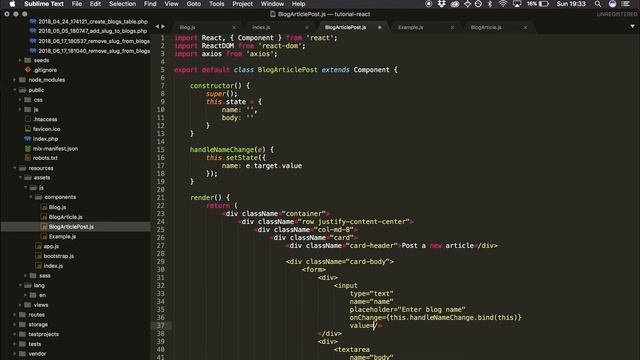Image resolution: width=640 pixels, height=360 pixels.
Task: Expand the node_modules folder
Action: tap(15, 80)
